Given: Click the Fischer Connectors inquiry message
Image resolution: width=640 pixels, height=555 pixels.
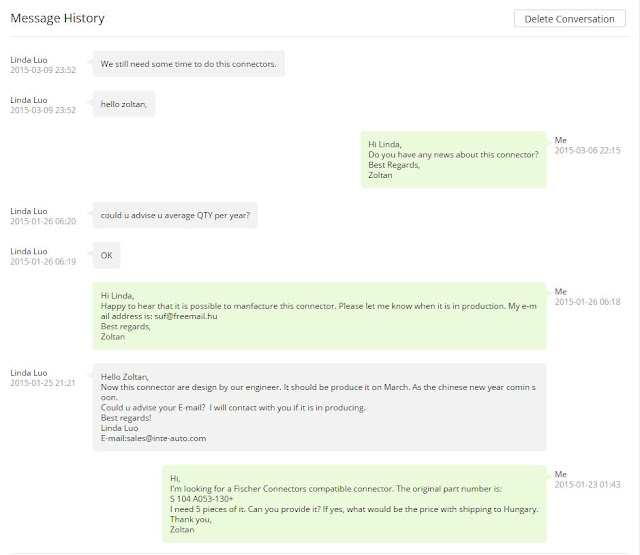Looking at the screenshot, I should coord(354,504).
